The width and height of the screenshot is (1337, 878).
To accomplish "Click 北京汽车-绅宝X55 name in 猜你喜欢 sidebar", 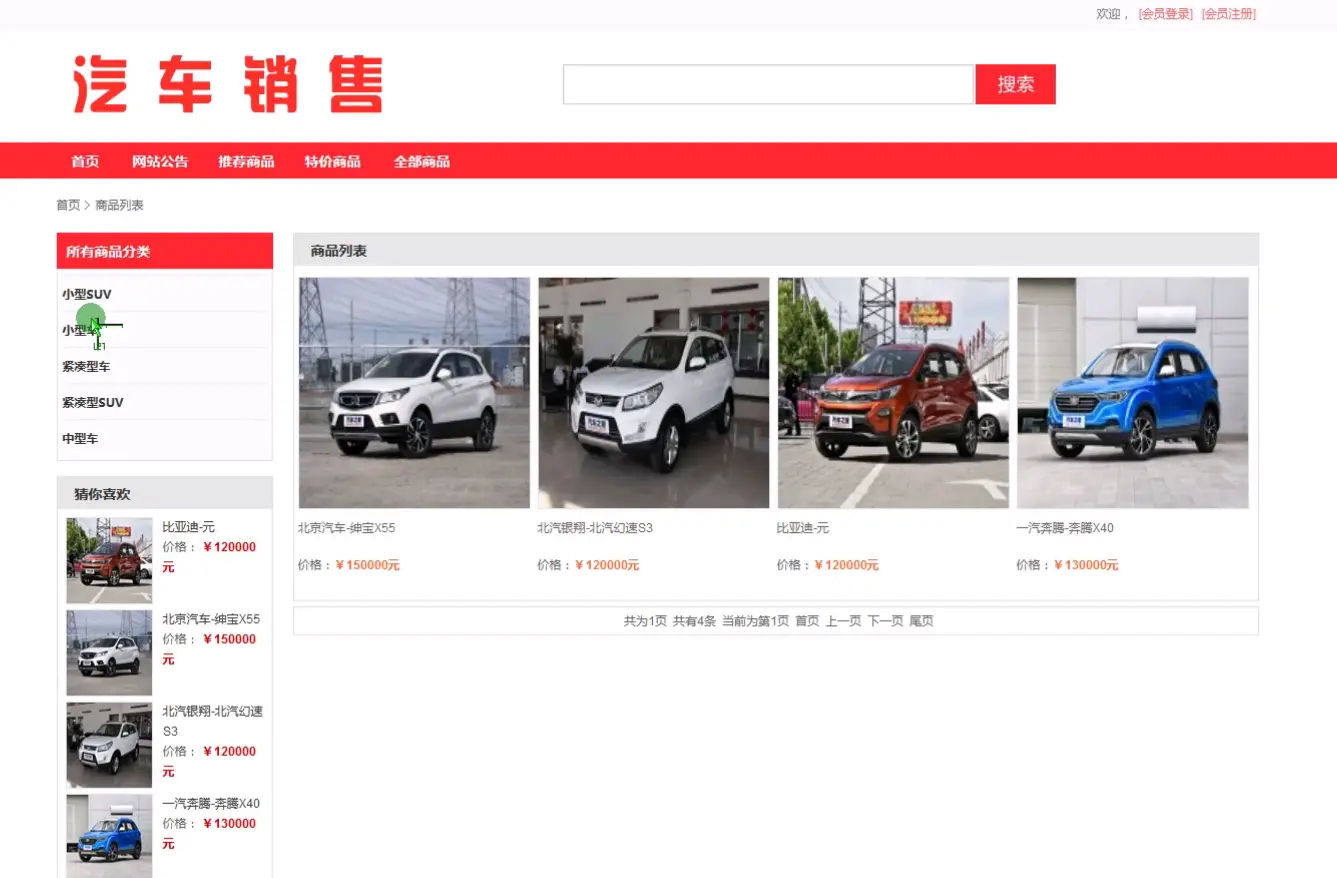I will 211,619.
